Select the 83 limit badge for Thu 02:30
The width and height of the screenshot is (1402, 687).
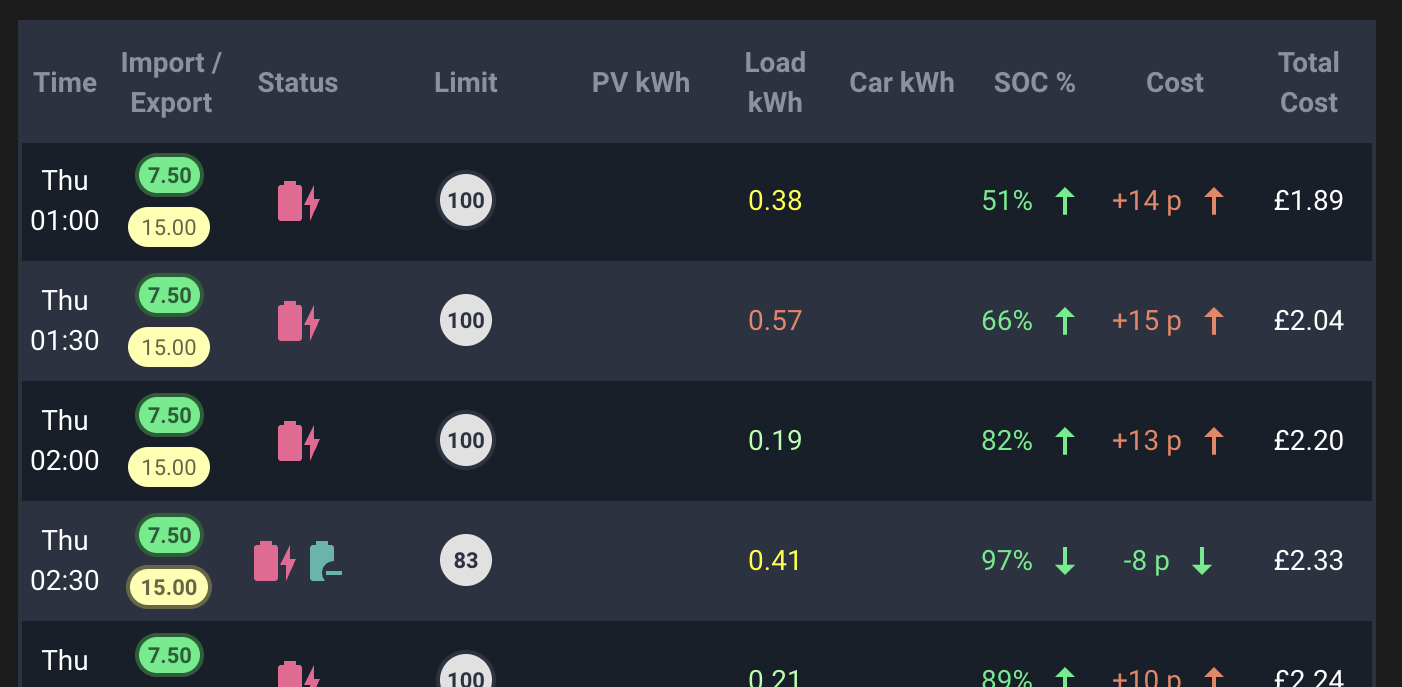[466, 561]
